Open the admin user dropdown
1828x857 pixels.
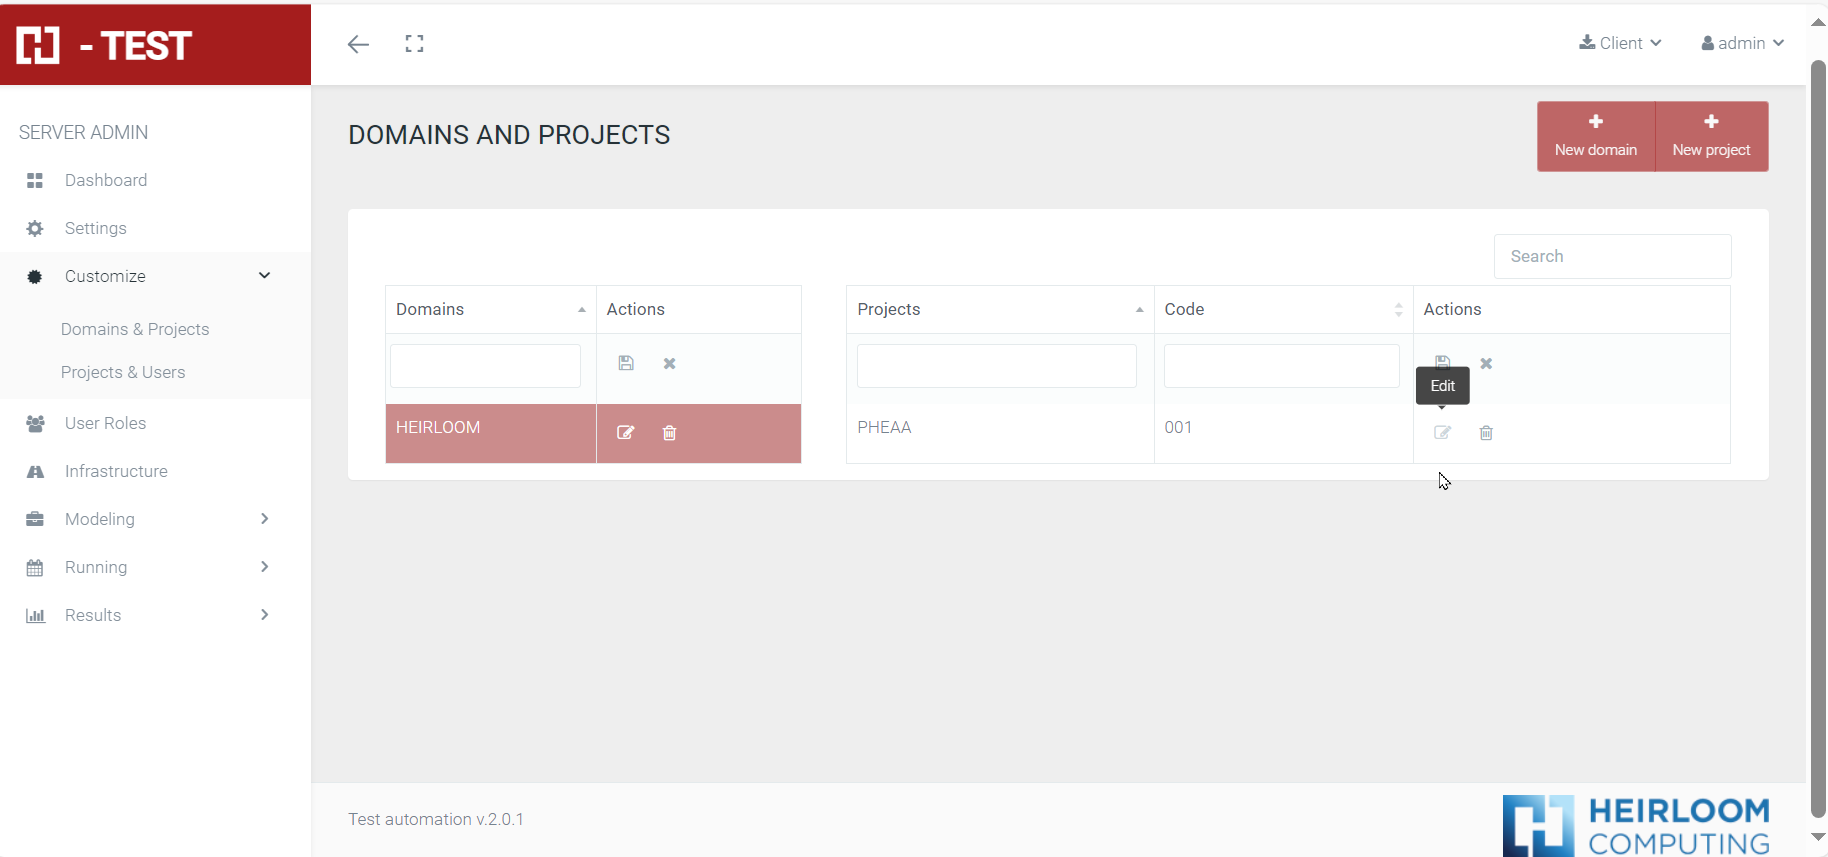(x=1742, y=43)
